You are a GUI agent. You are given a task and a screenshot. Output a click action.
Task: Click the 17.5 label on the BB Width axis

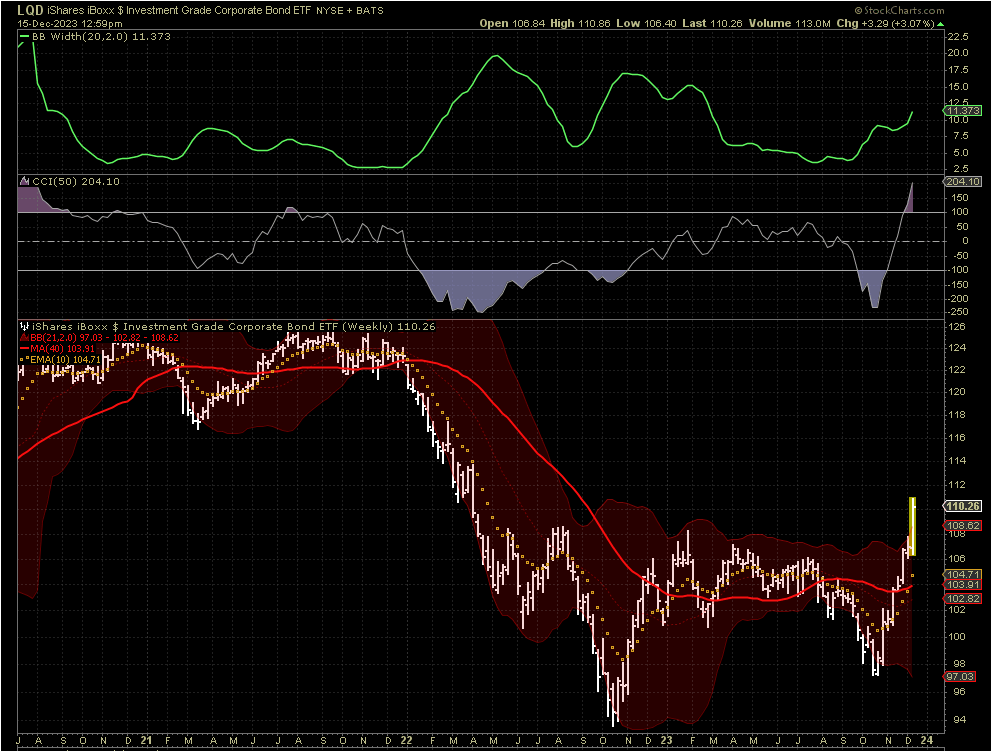958,70
